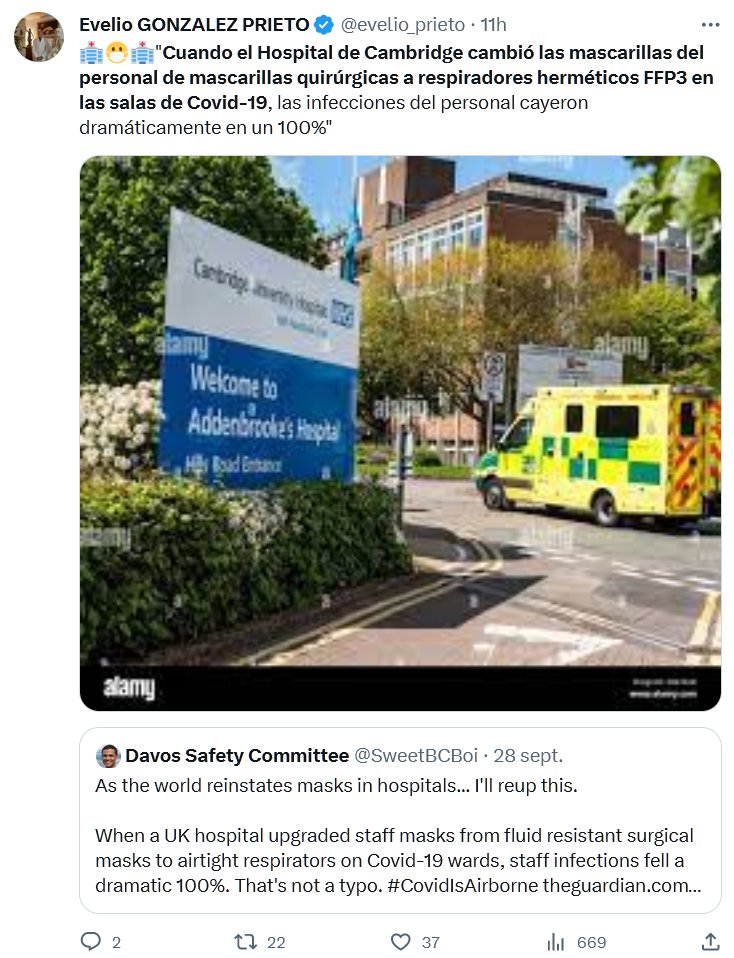This screenshot has width=734, height=958.
Task: Open the quoted tweet's 28 sept. date
Action: [x=528, y=756]
